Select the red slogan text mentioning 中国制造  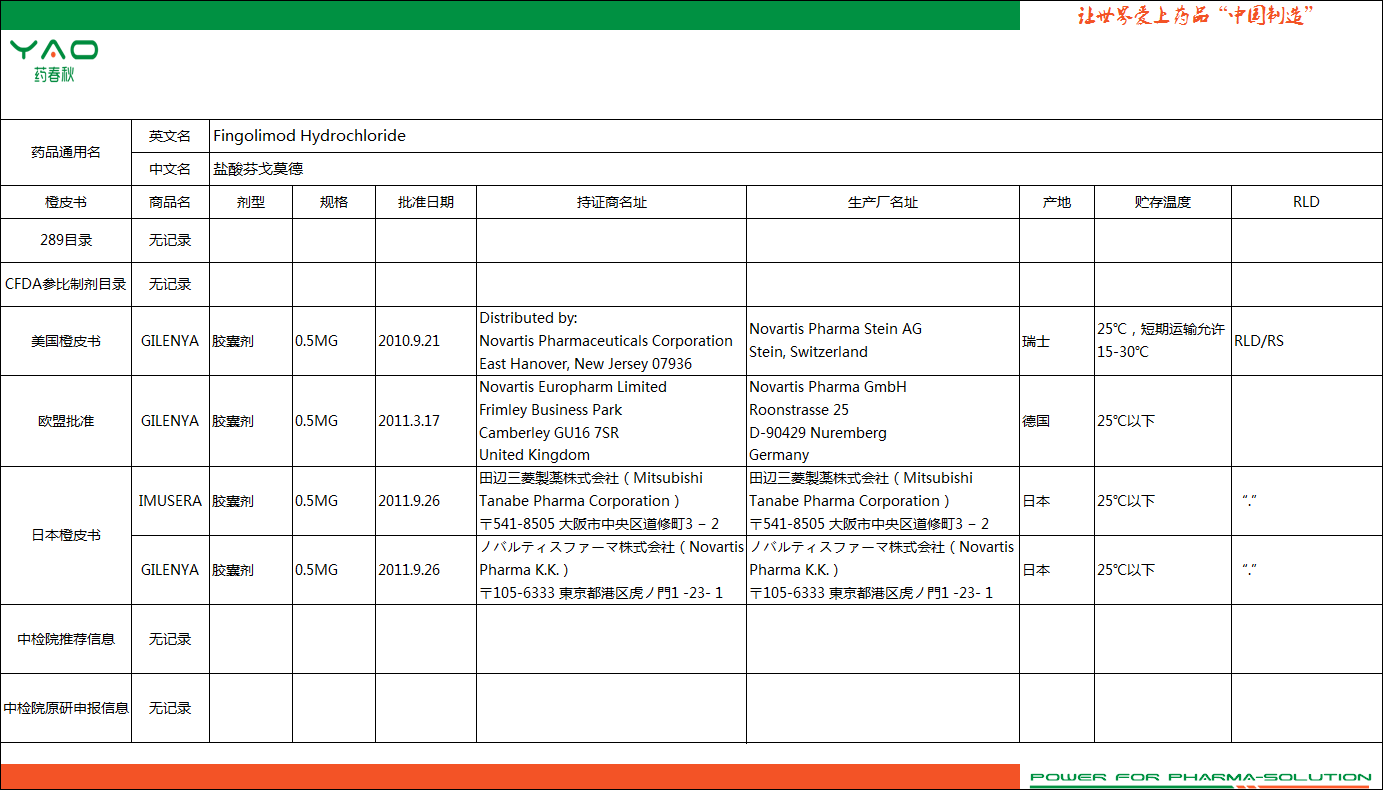[x=1195, y=16]
